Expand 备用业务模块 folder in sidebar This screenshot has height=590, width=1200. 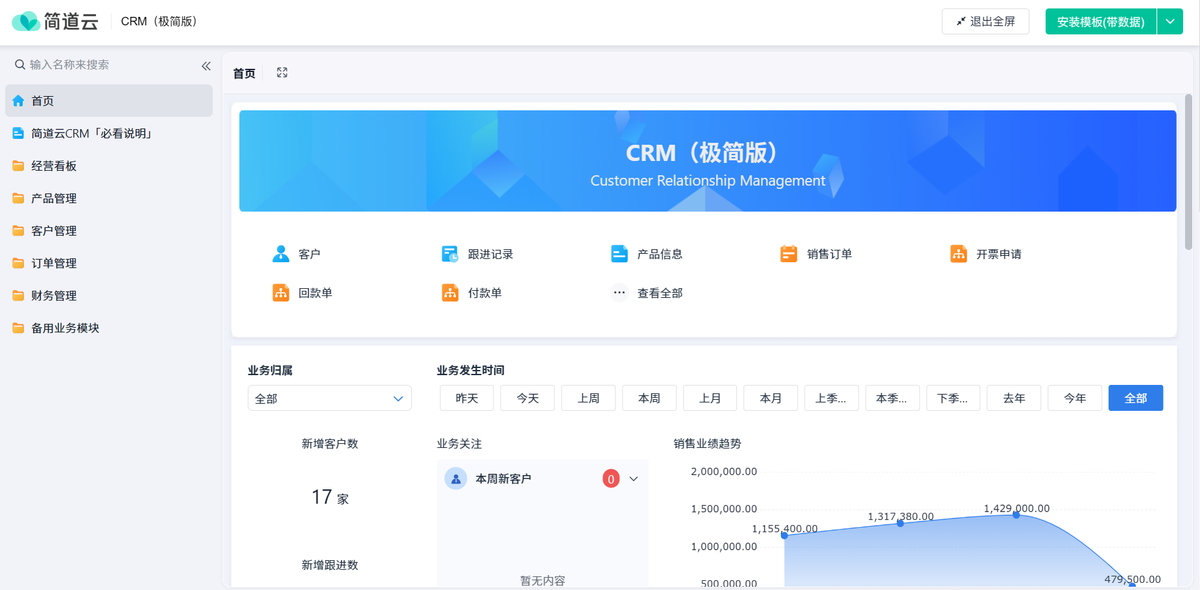coord(109,328)
